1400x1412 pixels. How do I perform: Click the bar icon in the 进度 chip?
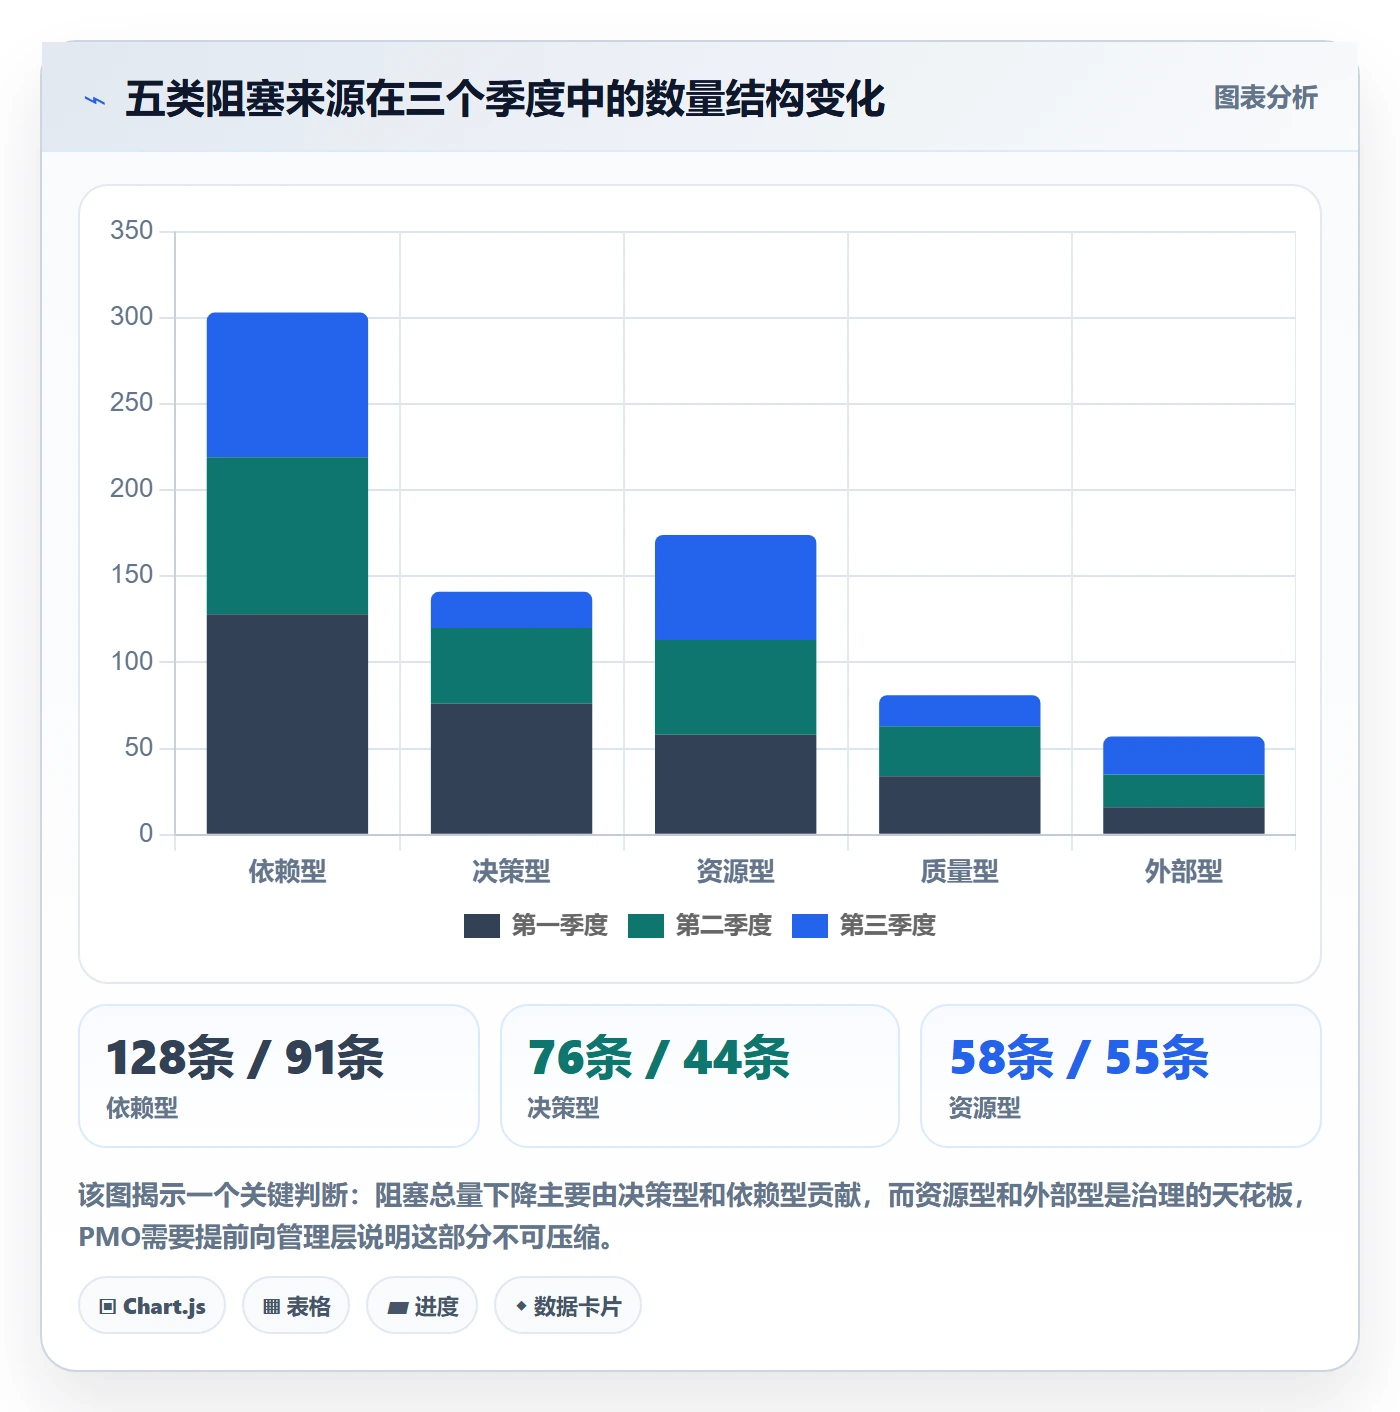click(x=398, y=1307)
